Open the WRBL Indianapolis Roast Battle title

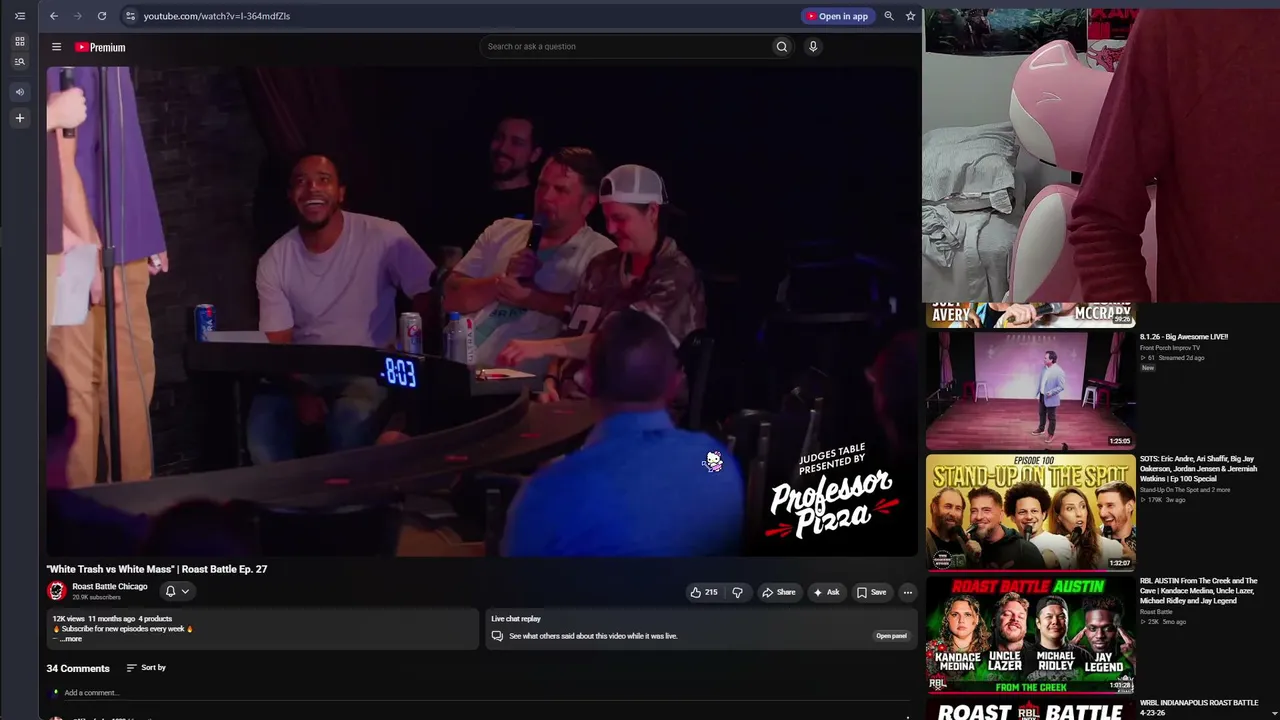pos(1199,708)
